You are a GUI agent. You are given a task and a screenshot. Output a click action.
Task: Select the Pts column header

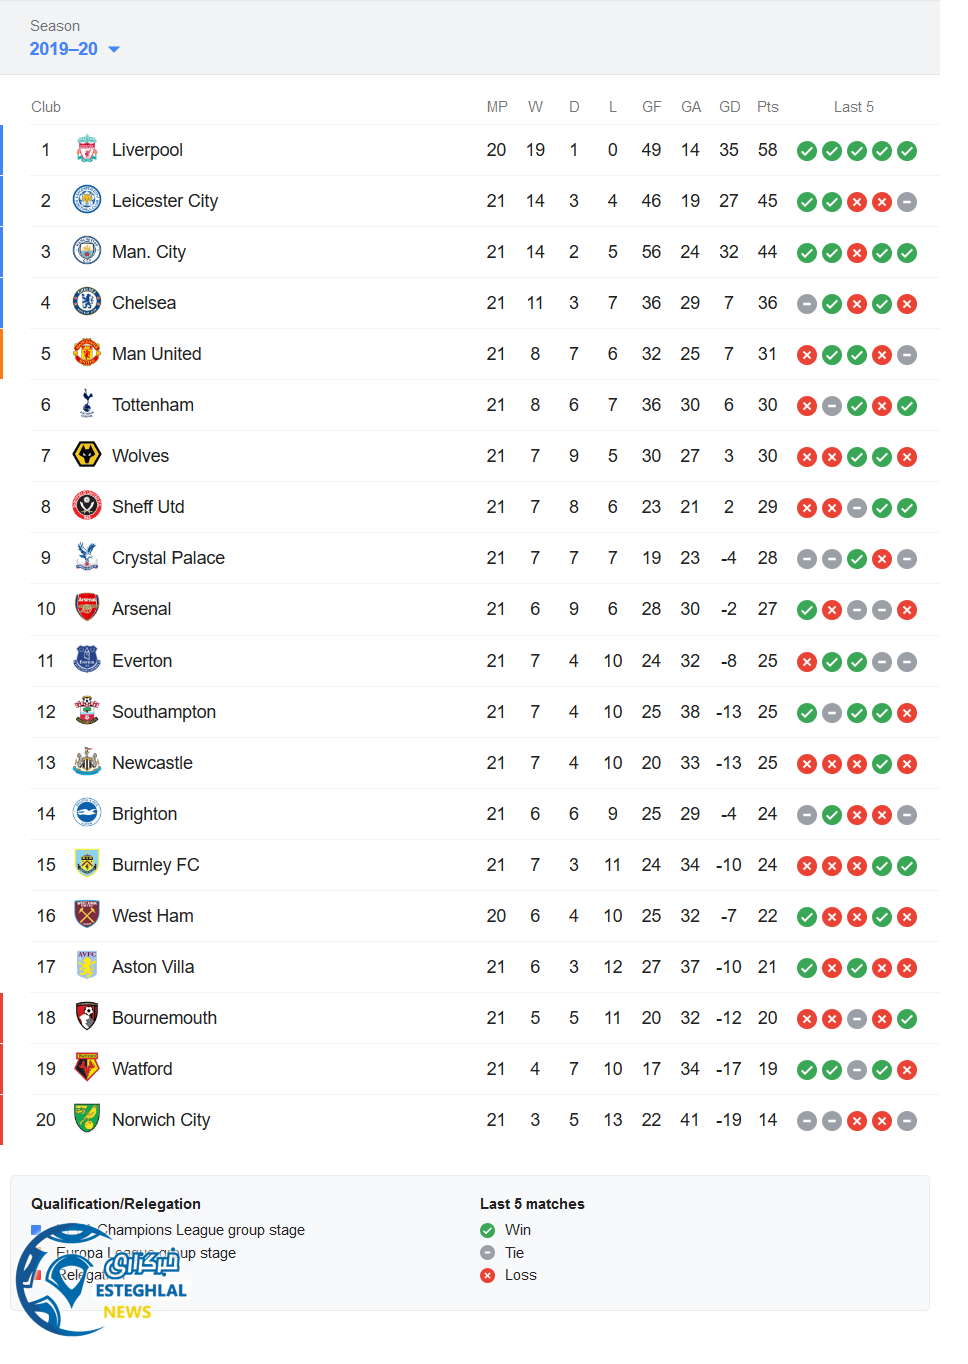click(x=767, y=107)
